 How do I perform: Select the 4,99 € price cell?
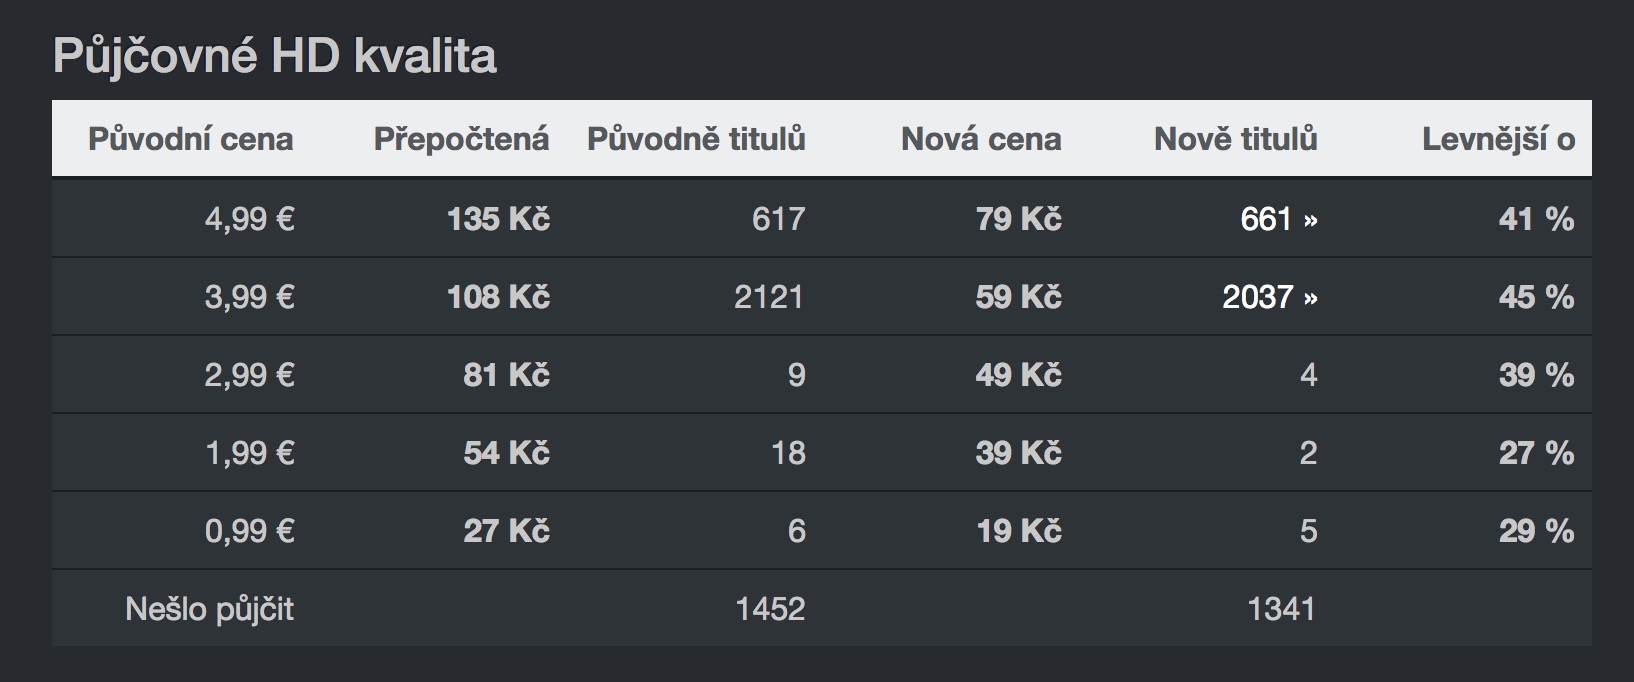click(x=249, y=219)
